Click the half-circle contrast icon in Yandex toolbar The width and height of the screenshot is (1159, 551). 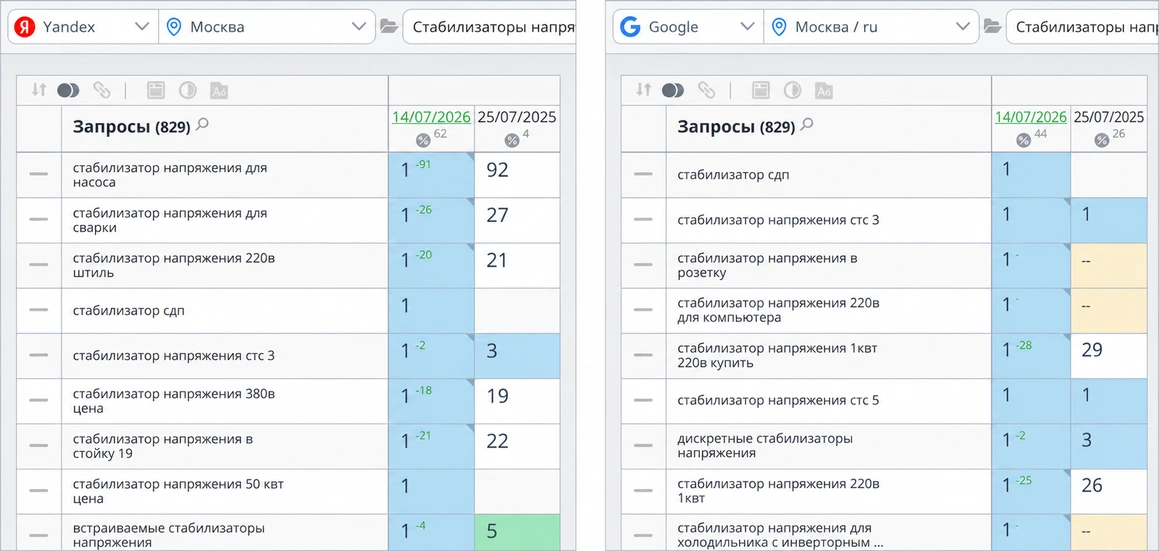tap(188, 90)
